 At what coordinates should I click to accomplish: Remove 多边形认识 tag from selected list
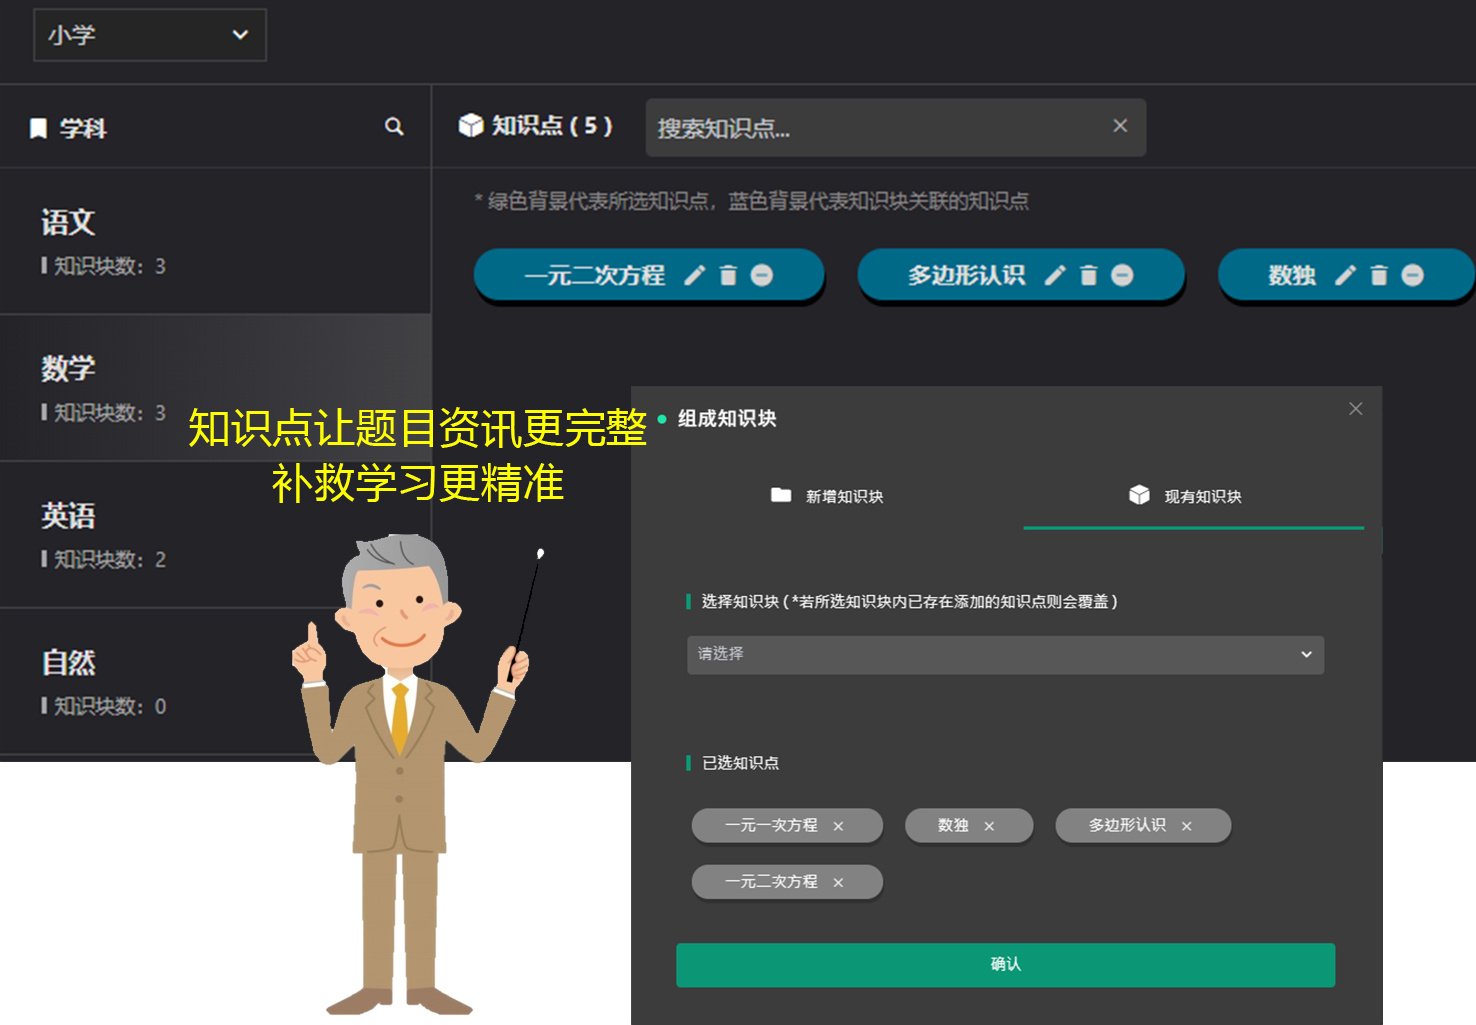pos(1187,826)
